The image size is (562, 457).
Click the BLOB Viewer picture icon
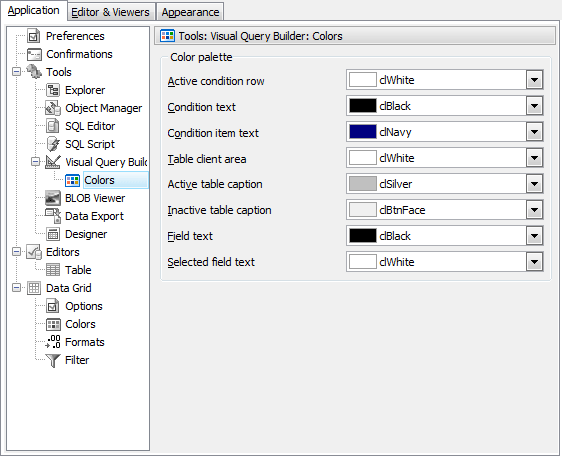pos(53,198)
